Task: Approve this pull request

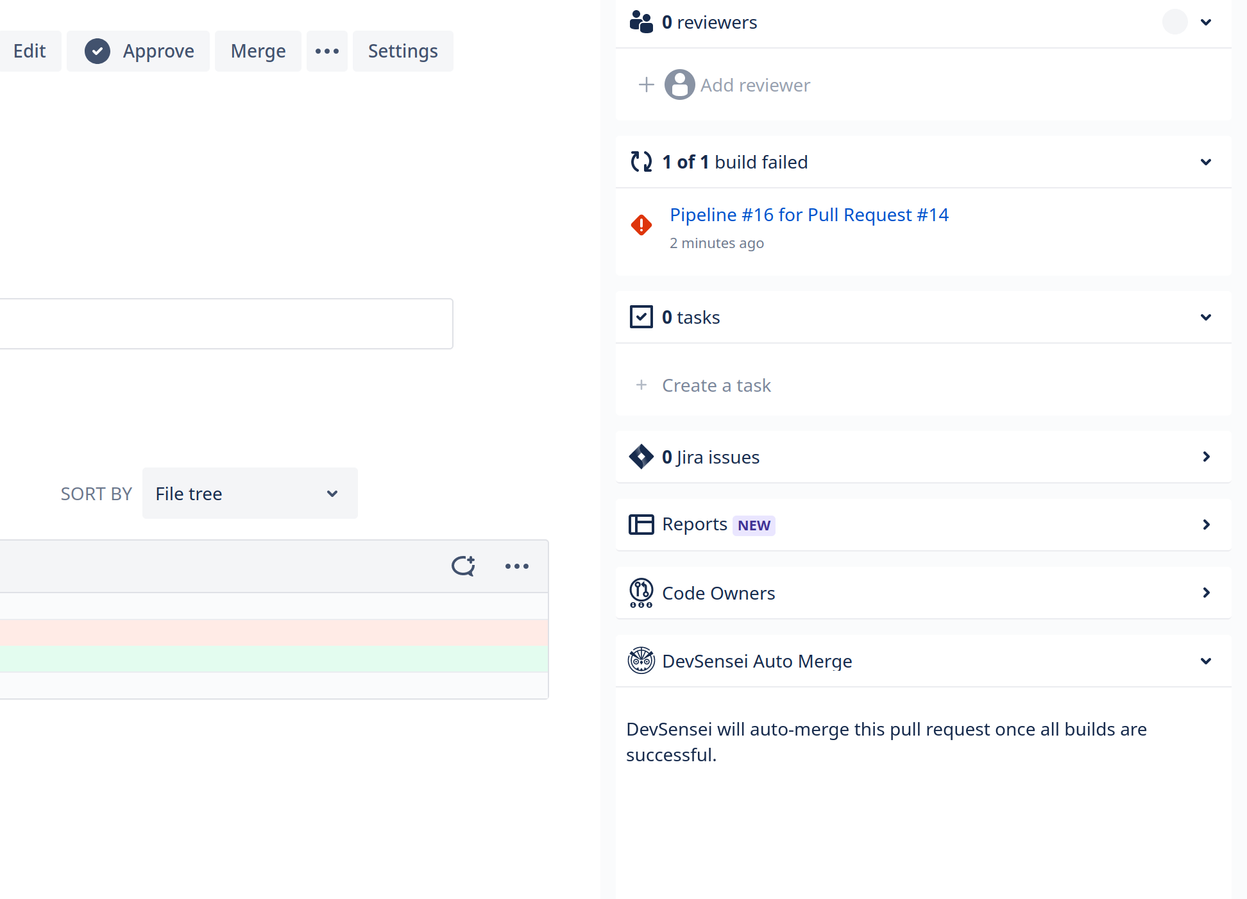Action: [x=138, y=51]
